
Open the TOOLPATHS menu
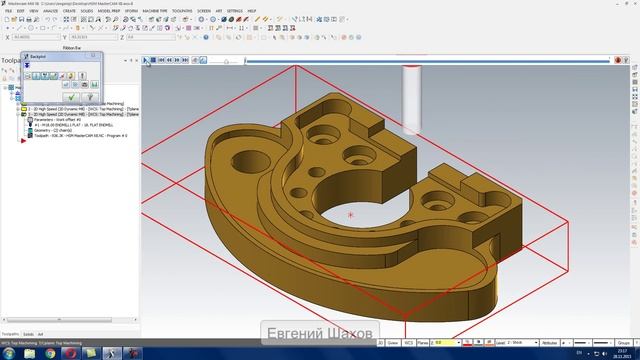tap(182, 11)
